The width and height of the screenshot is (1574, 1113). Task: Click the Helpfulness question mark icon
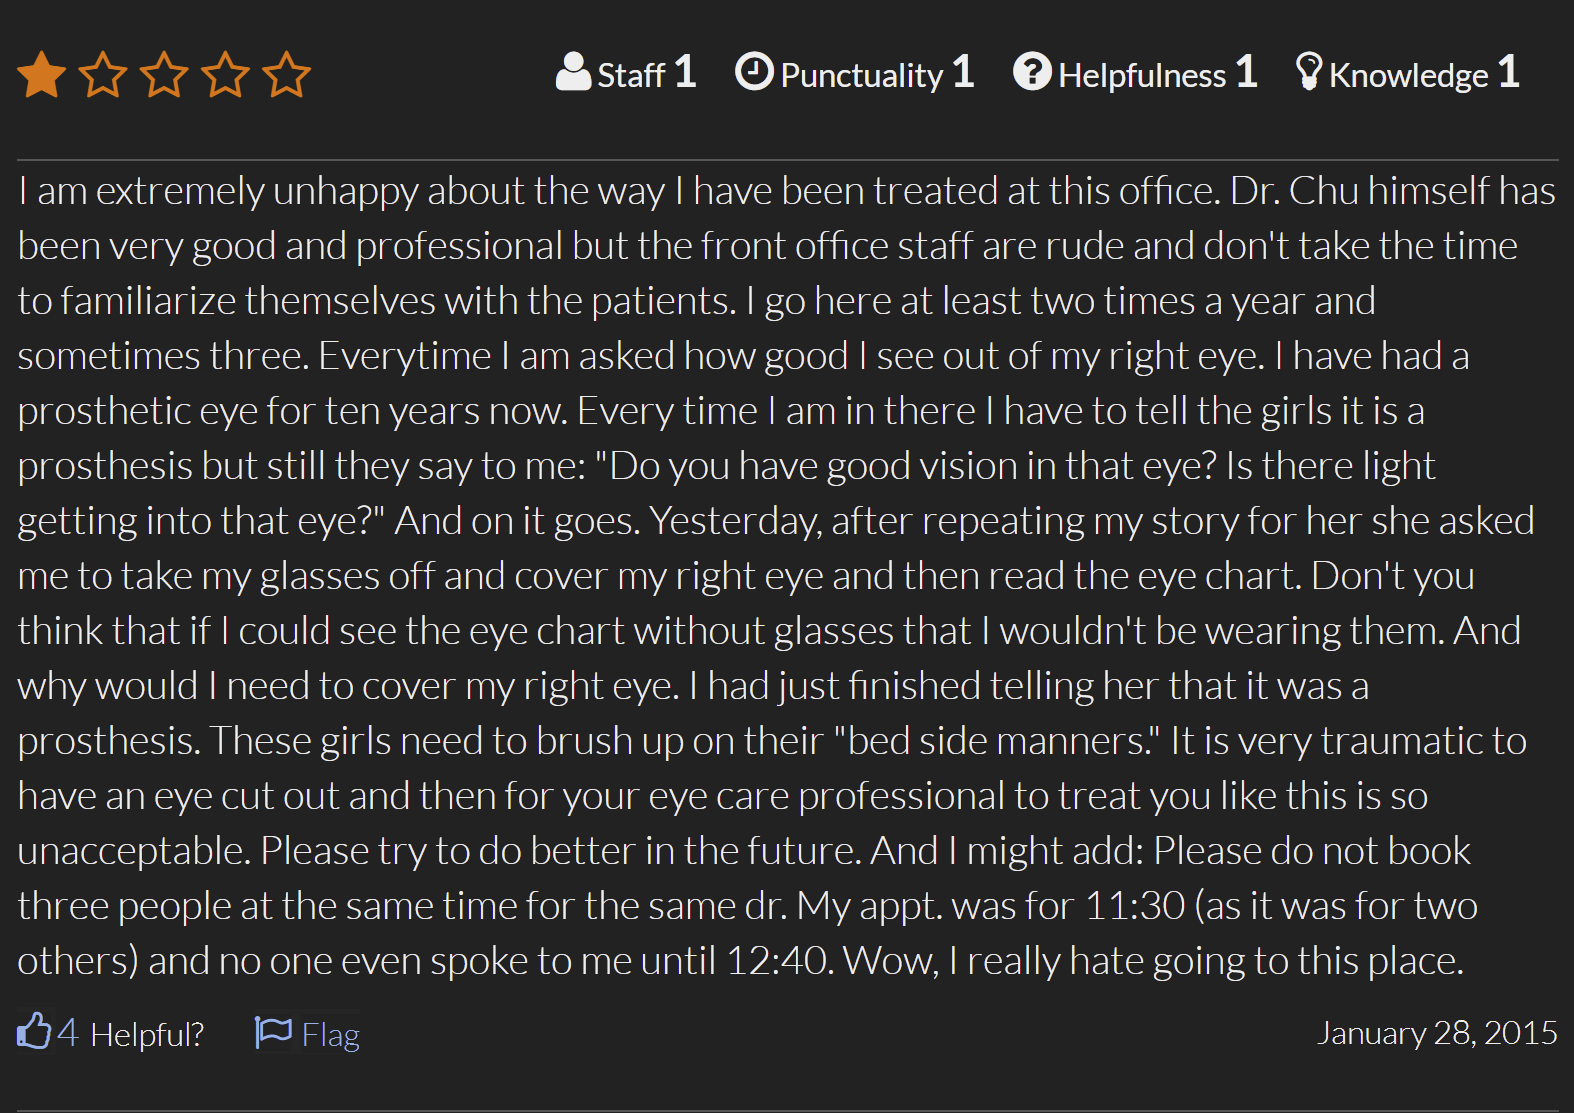click(x=1032, y=72)
